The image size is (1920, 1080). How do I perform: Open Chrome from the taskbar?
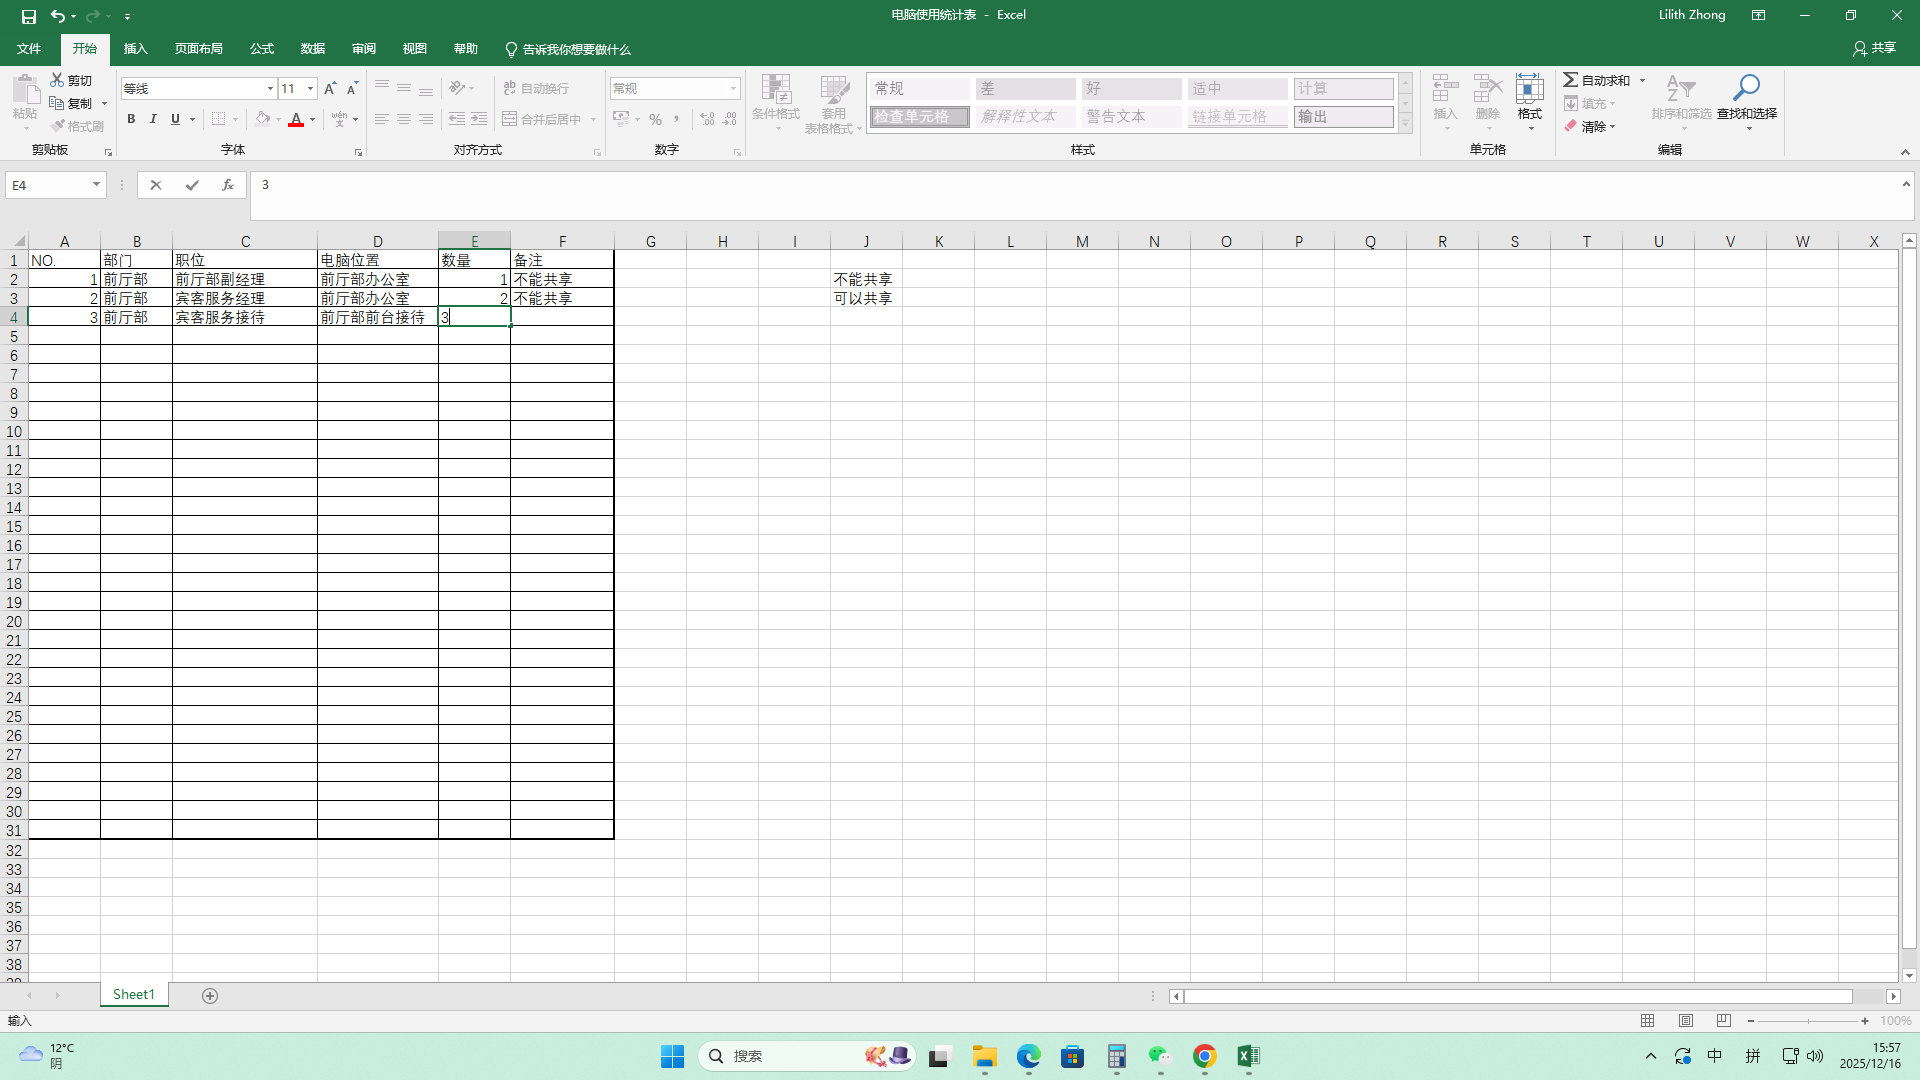click(1204, 1056)
